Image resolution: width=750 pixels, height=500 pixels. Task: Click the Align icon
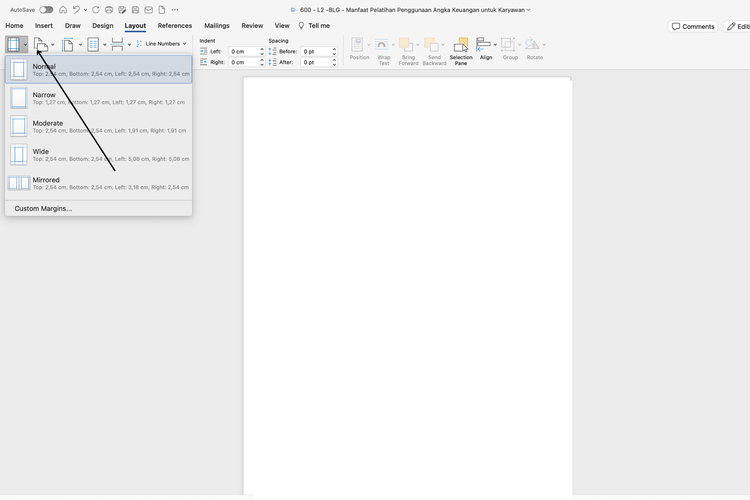(484, 44)
